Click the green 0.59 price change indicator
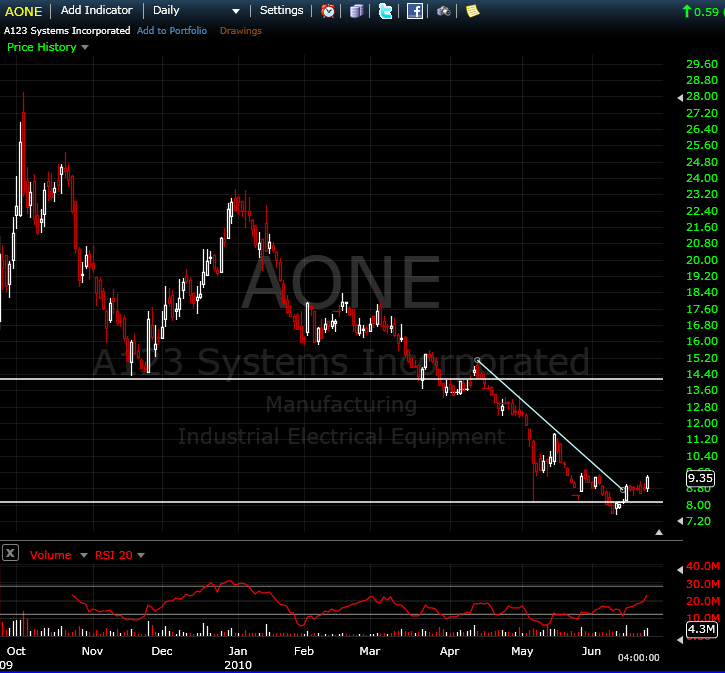725x673 pixels. click(703, 12)
